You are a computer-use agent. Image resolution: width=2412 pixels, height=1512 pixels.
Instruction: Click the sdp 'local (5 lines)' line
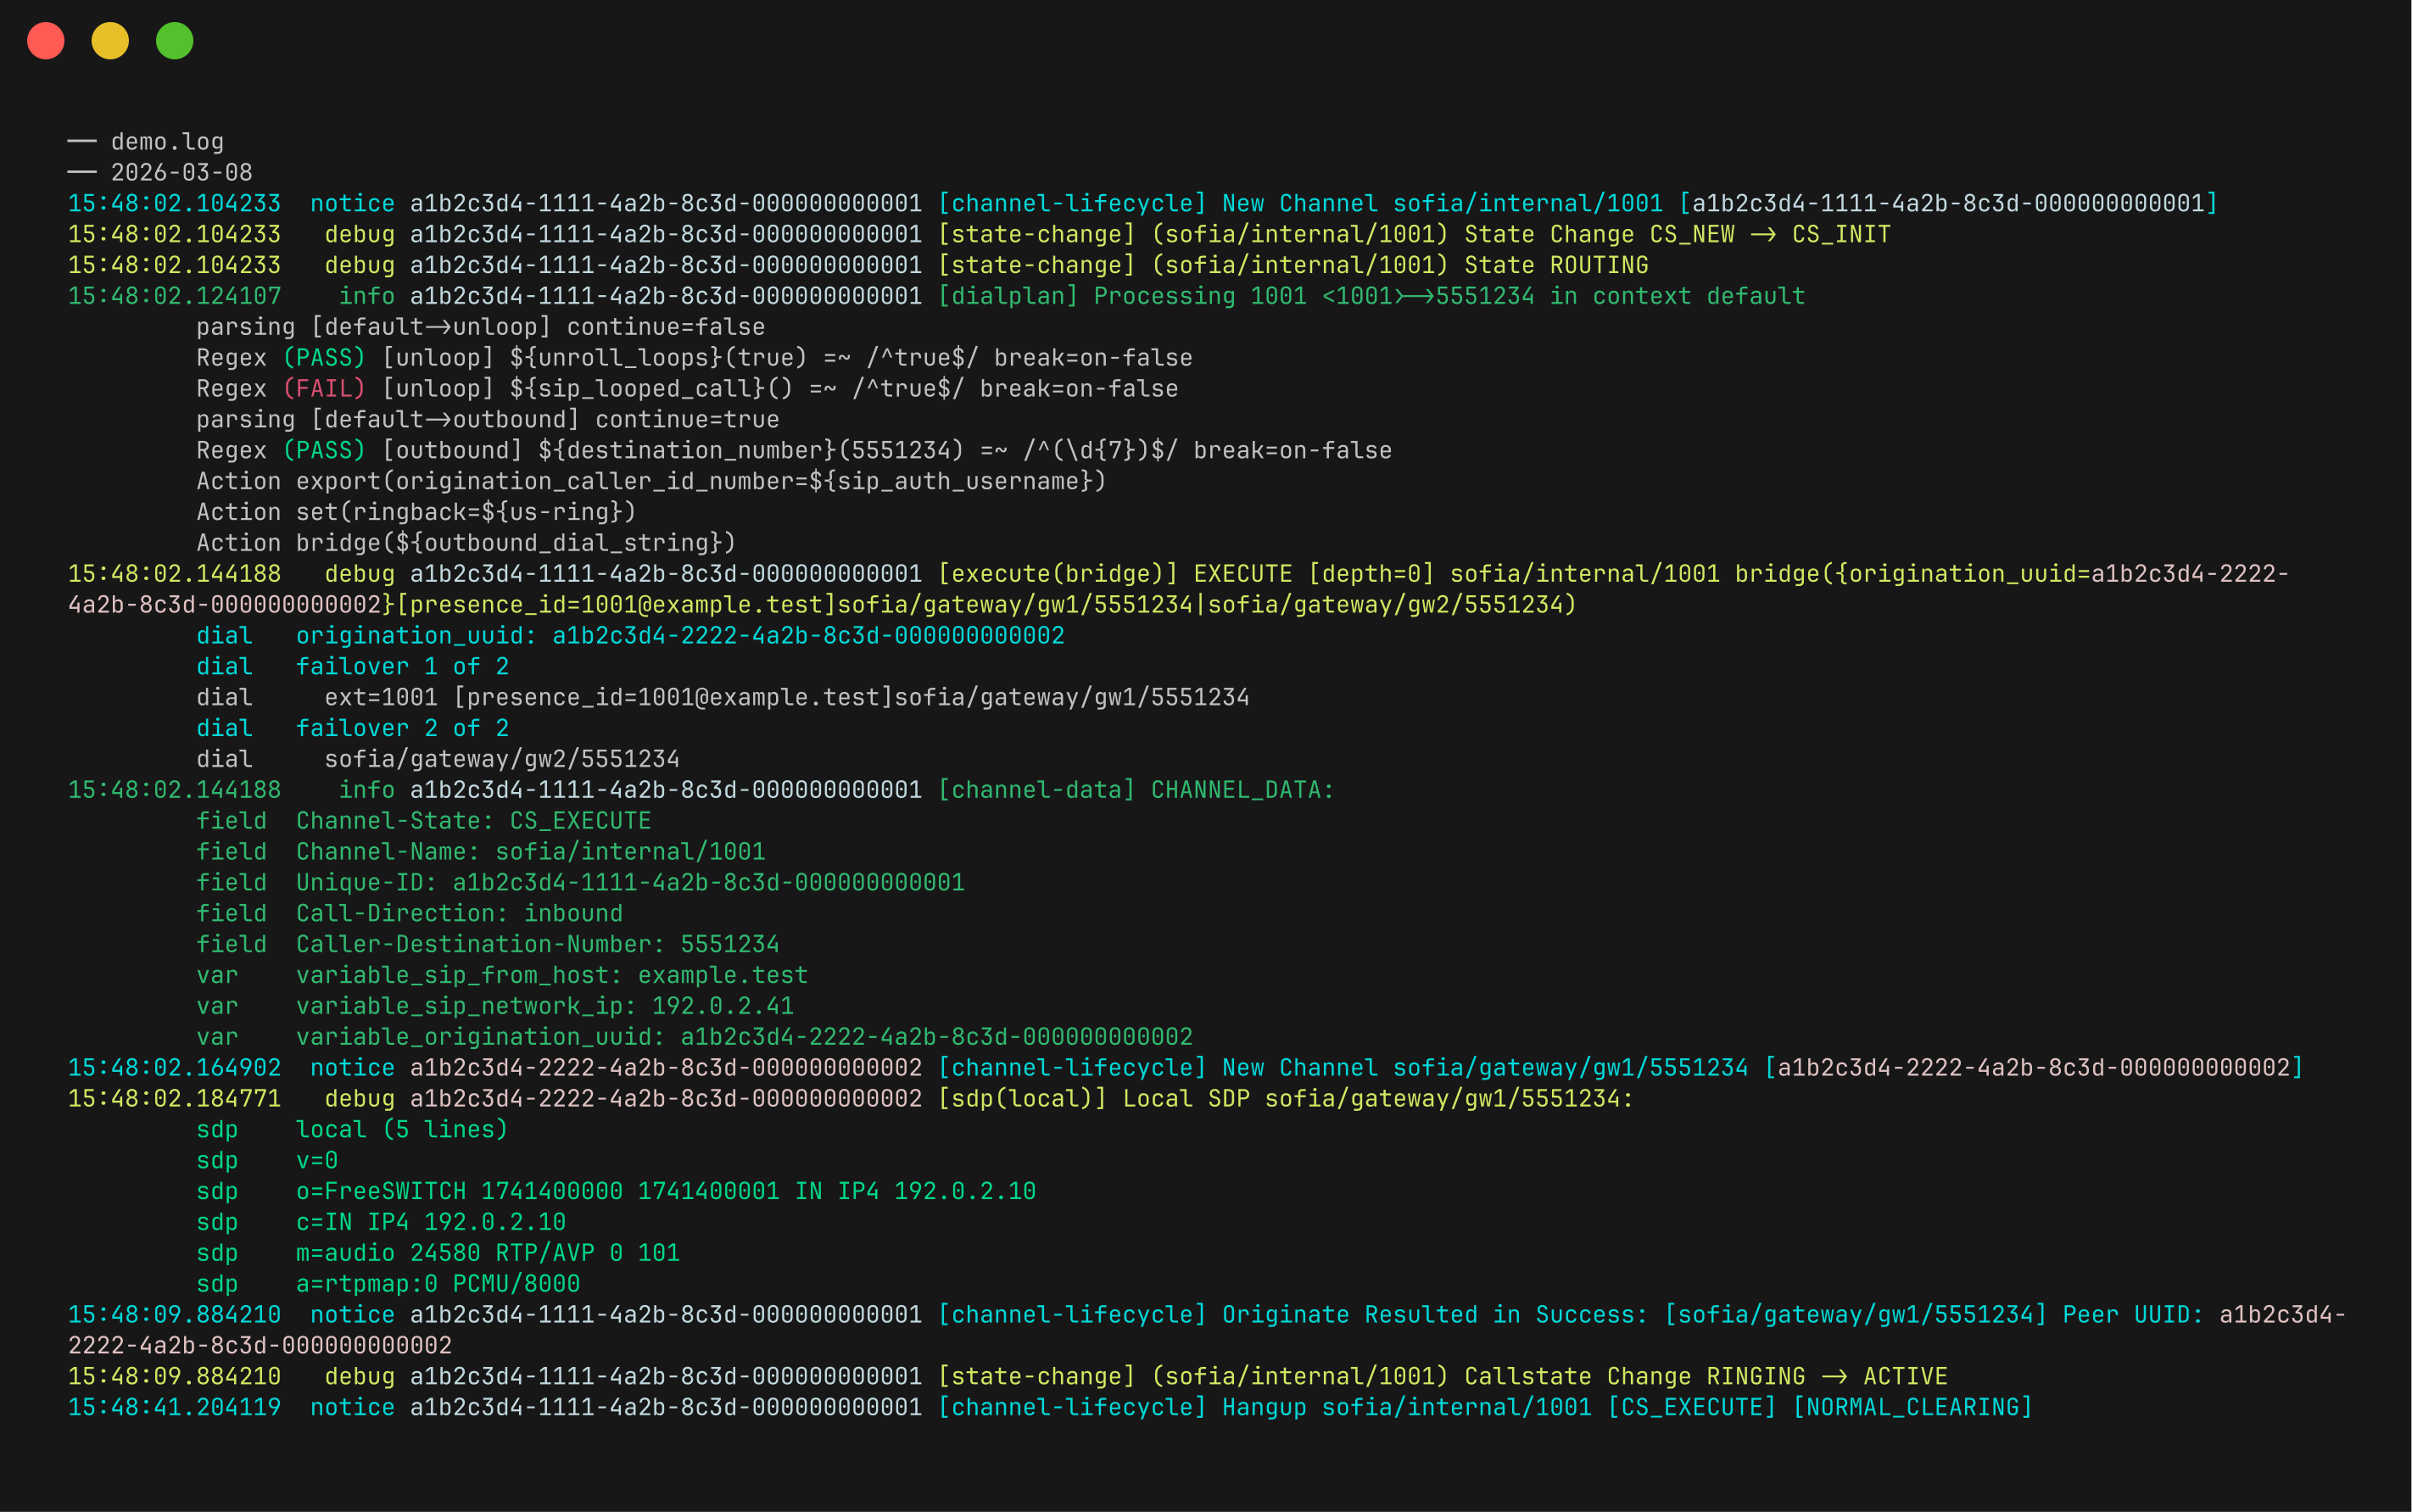[352, 1130]
